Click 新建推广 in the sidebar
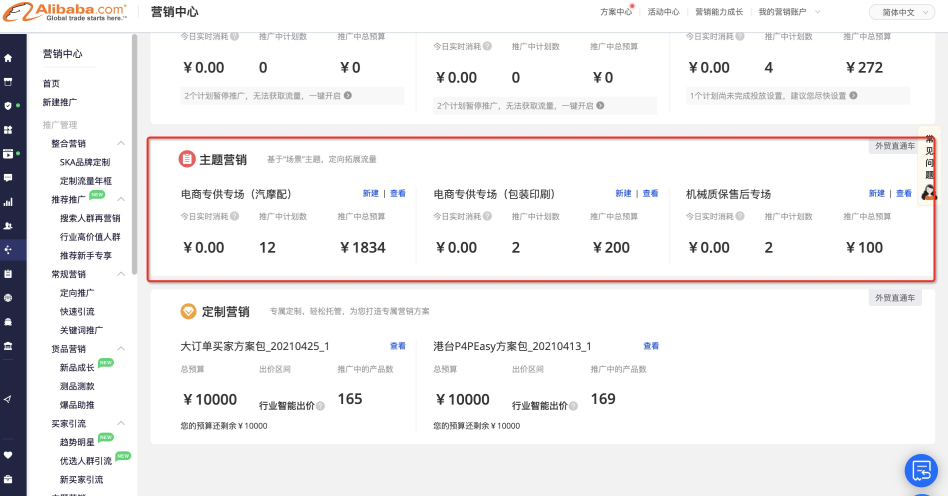948x496 pixels. 60,102
